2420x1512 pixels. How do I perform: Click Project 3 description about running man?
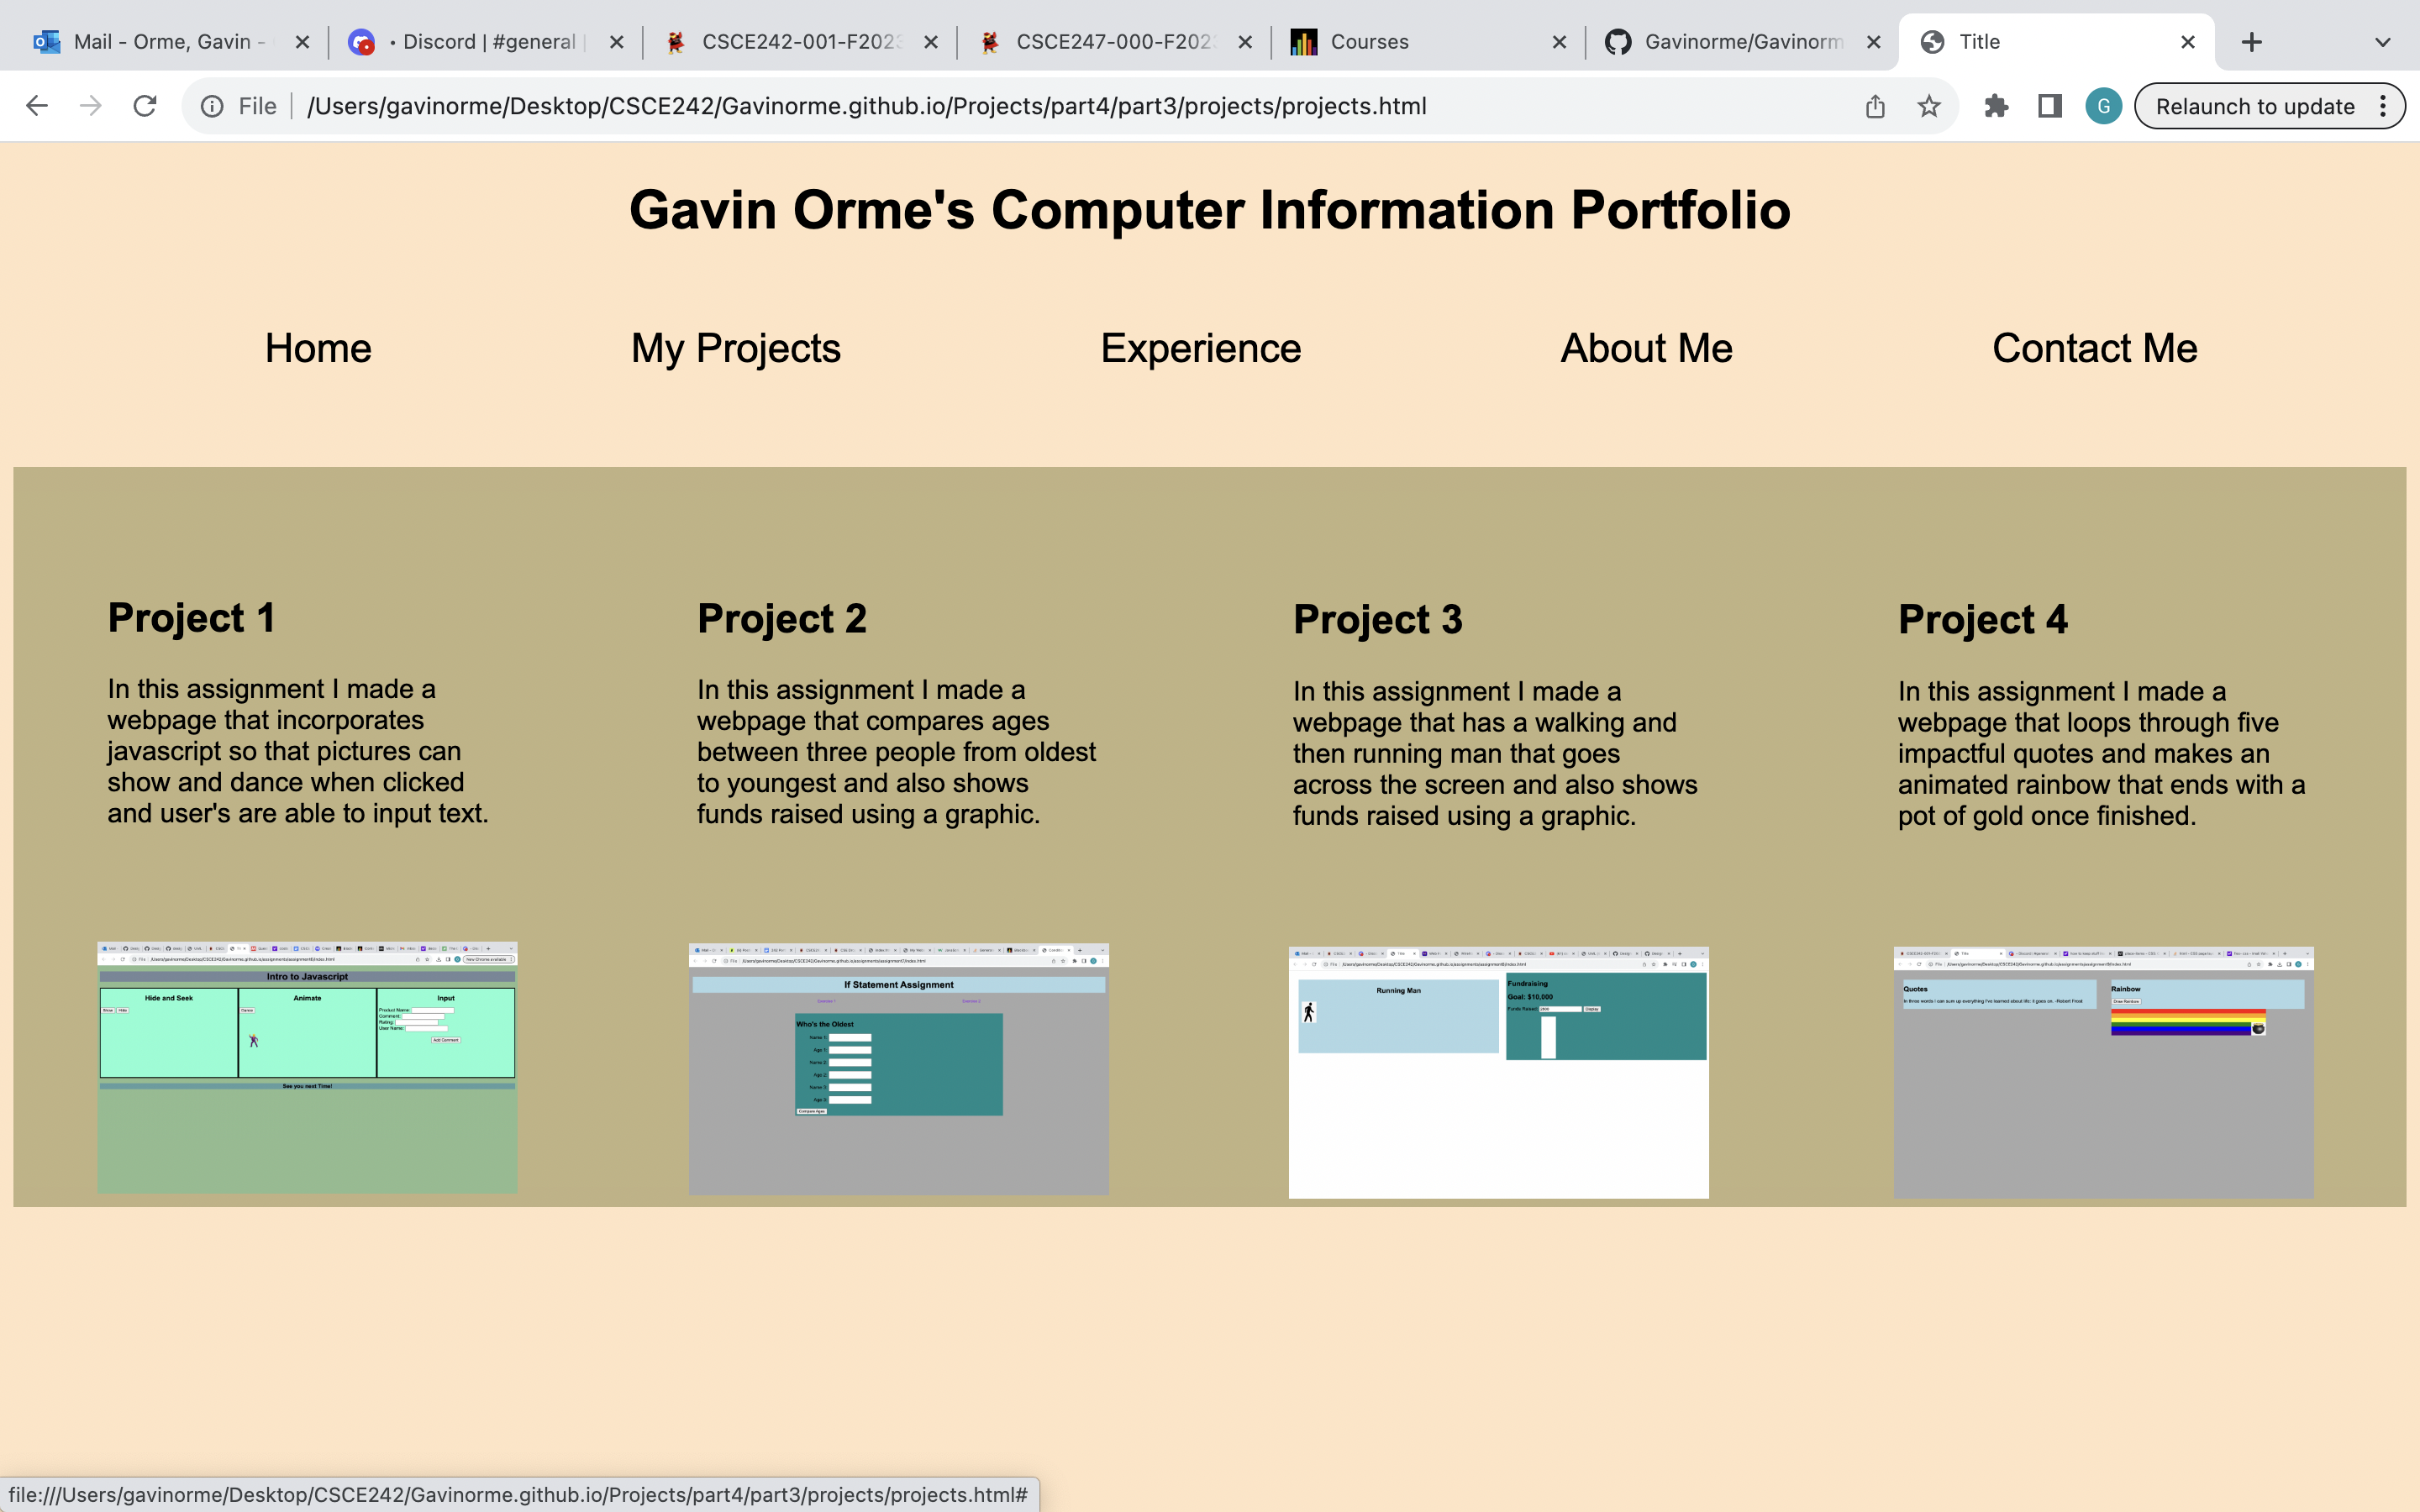point(1495,753)
